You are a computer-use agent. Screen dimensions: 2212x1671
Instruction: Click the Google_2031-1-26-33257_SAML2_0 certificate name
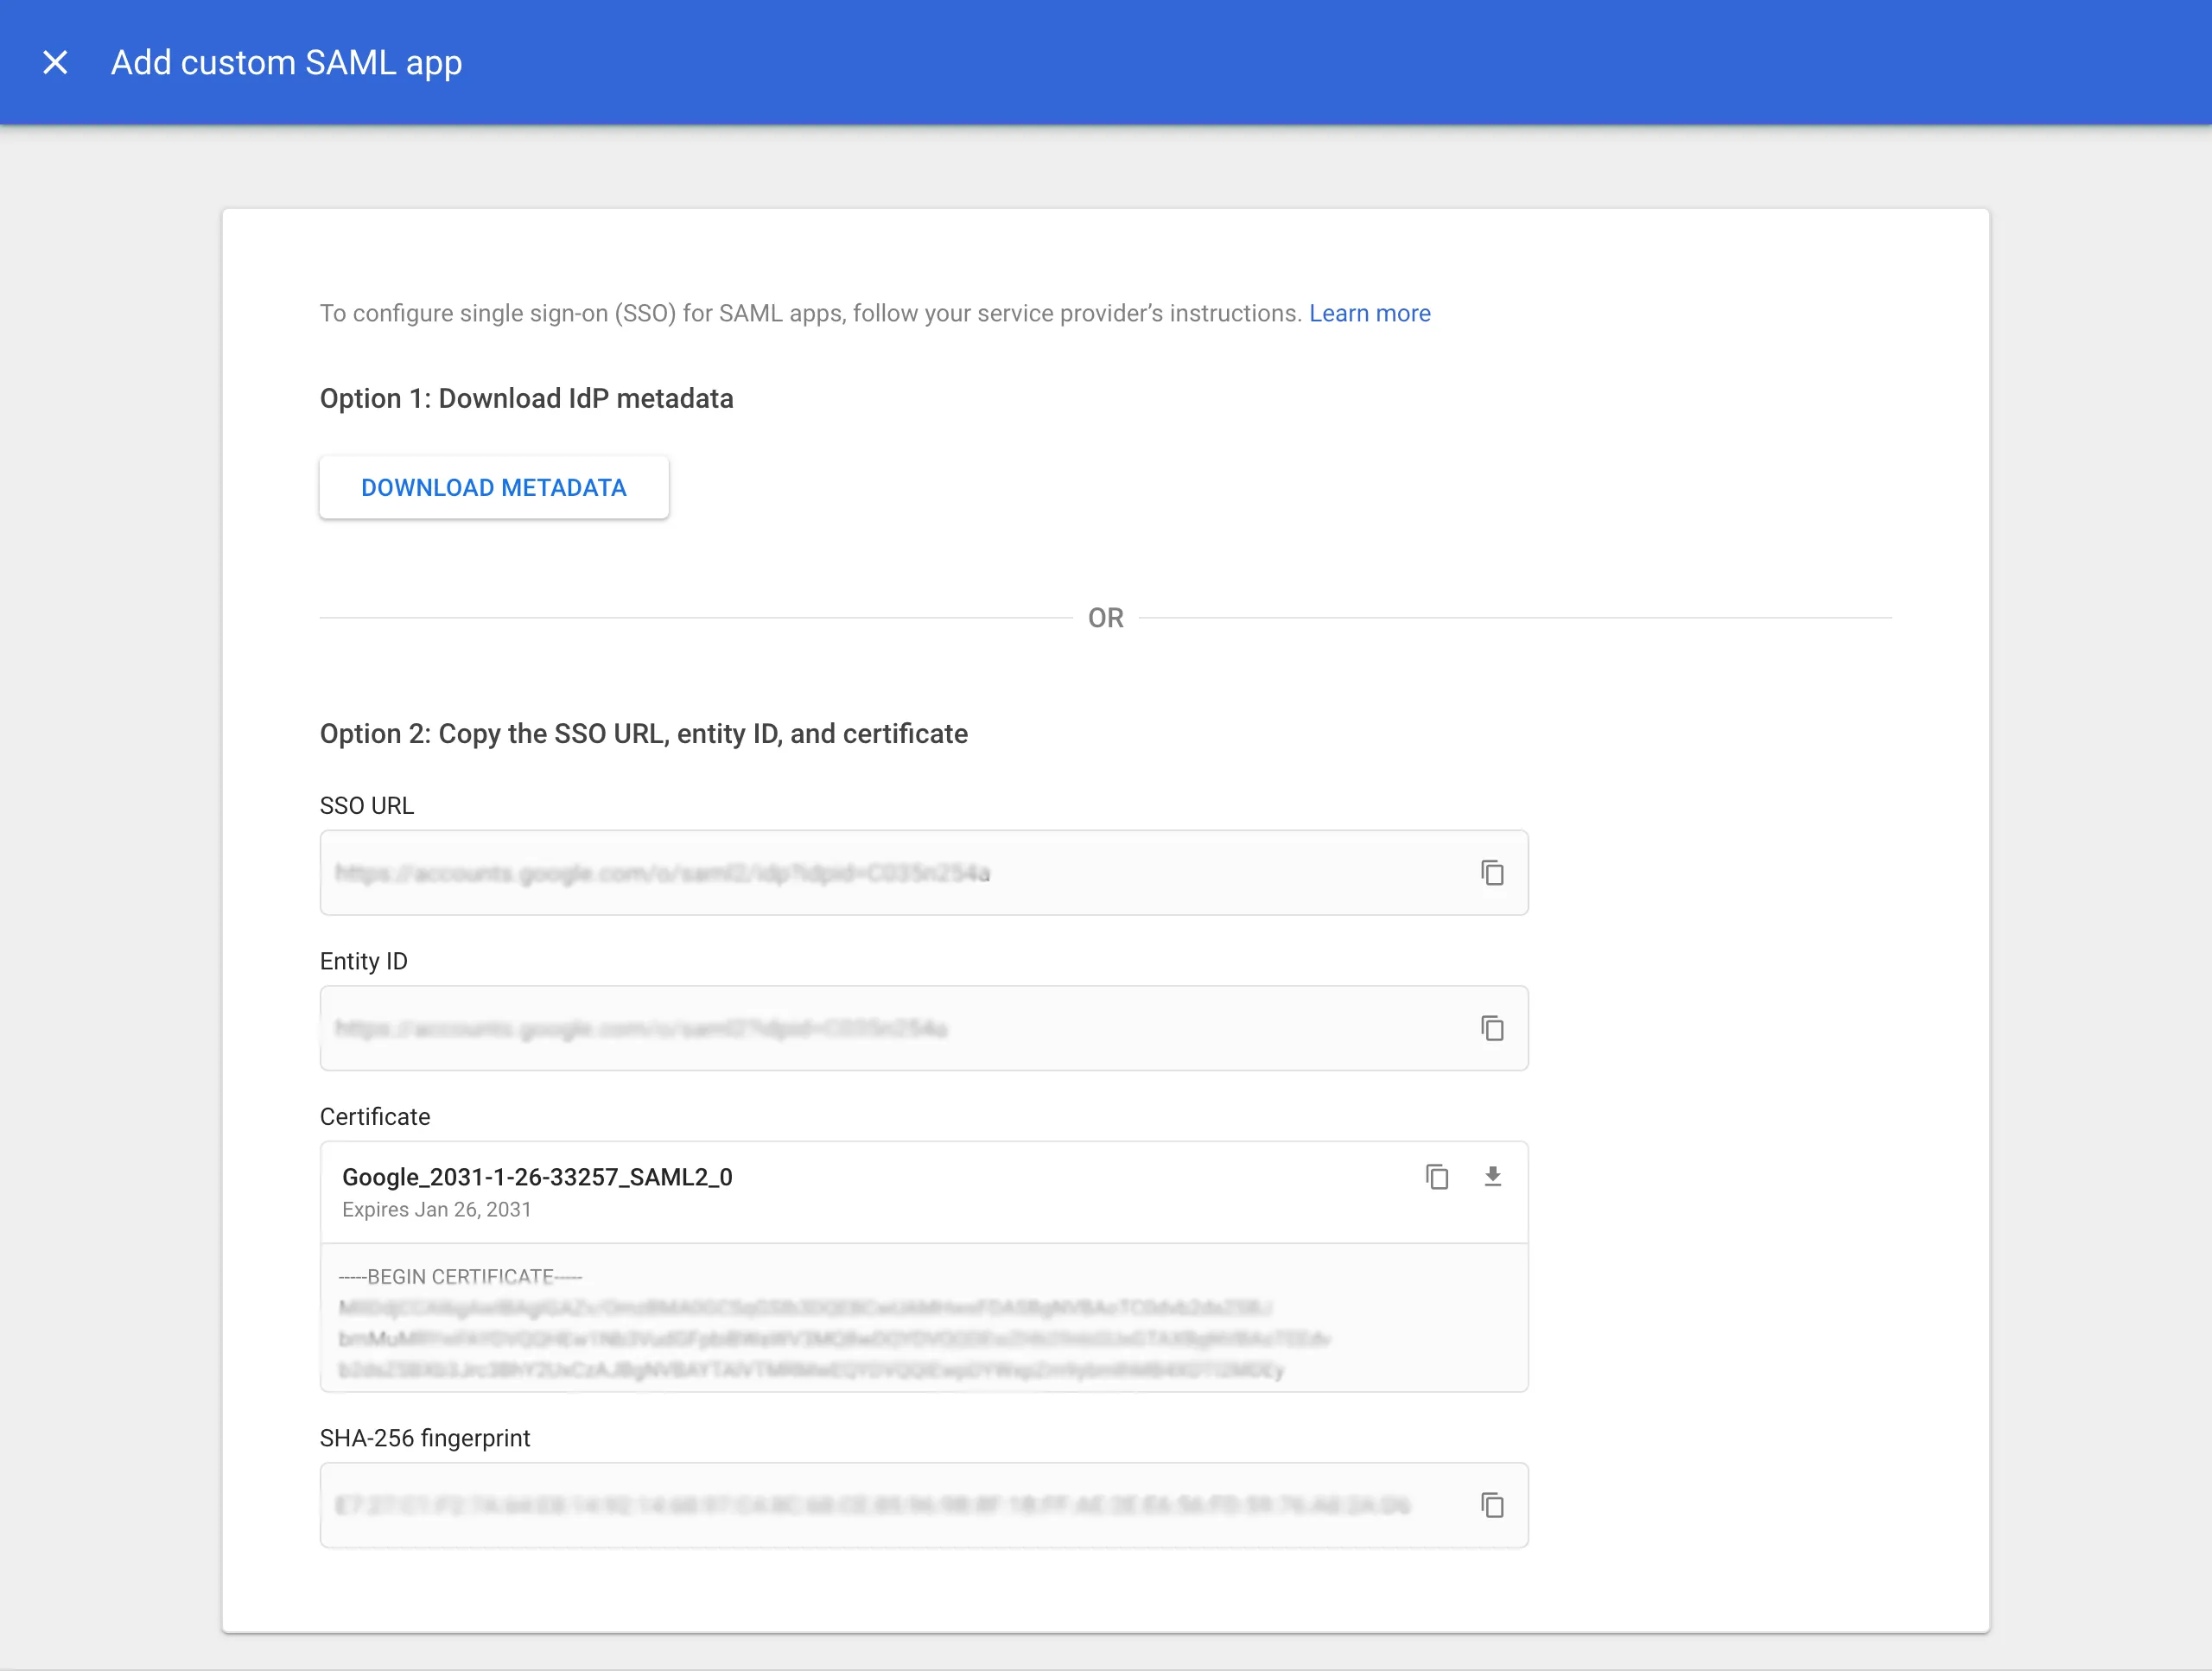[537, 1177]
